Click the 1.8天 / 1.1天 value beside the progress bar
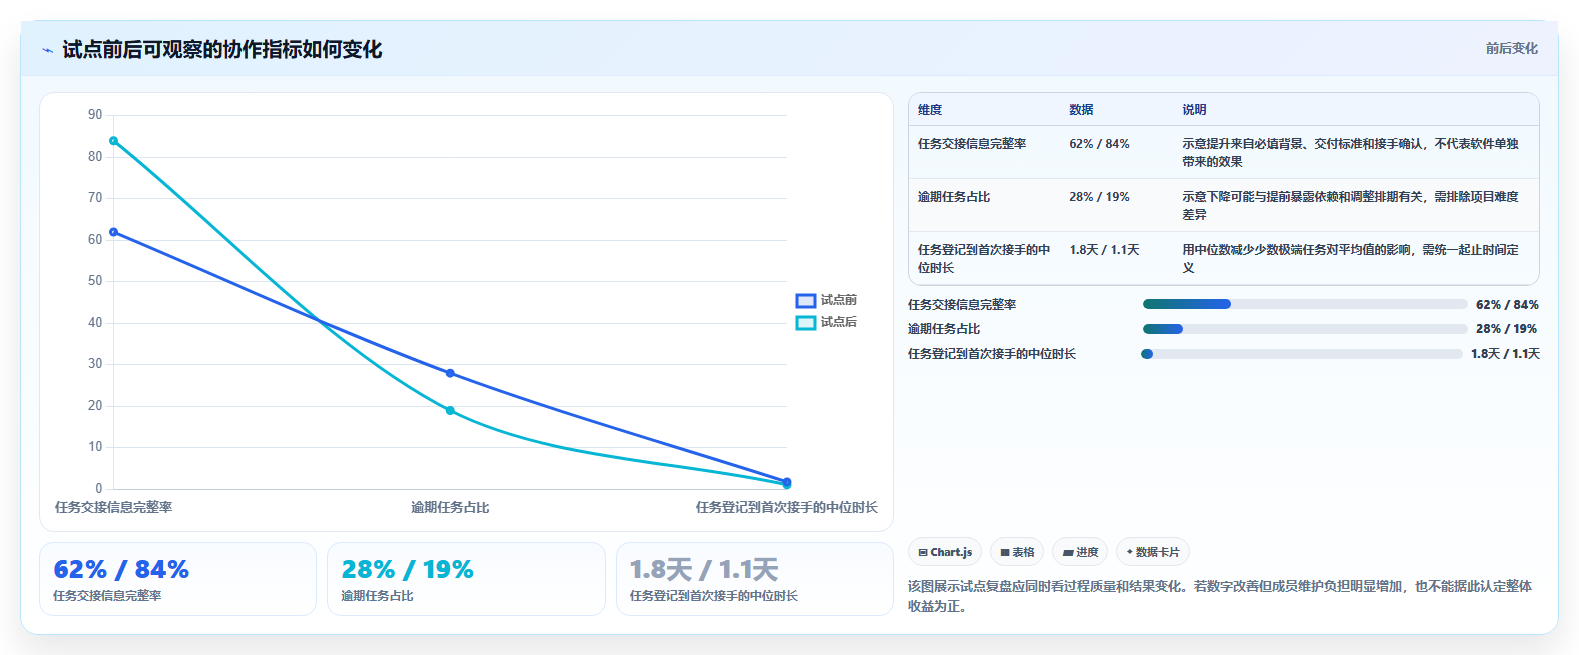 [1505, 354]
